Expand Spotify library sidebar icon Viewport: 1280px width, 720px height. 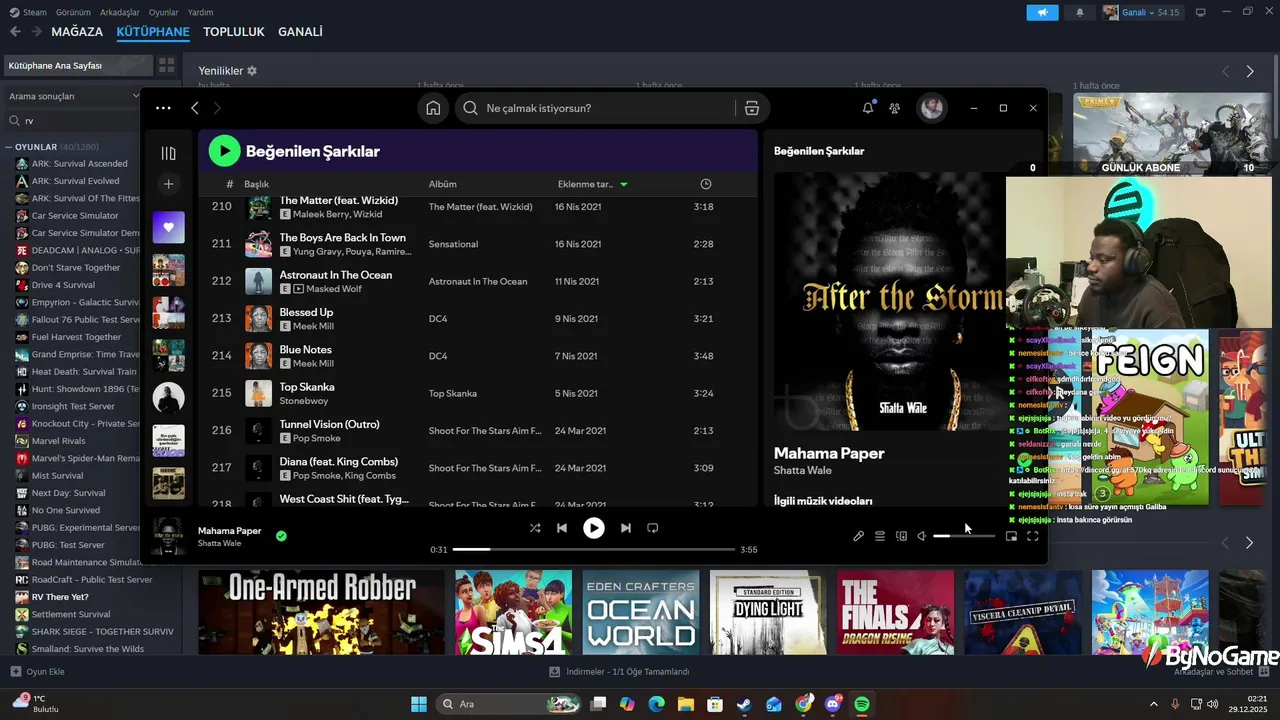coord(168,153)
